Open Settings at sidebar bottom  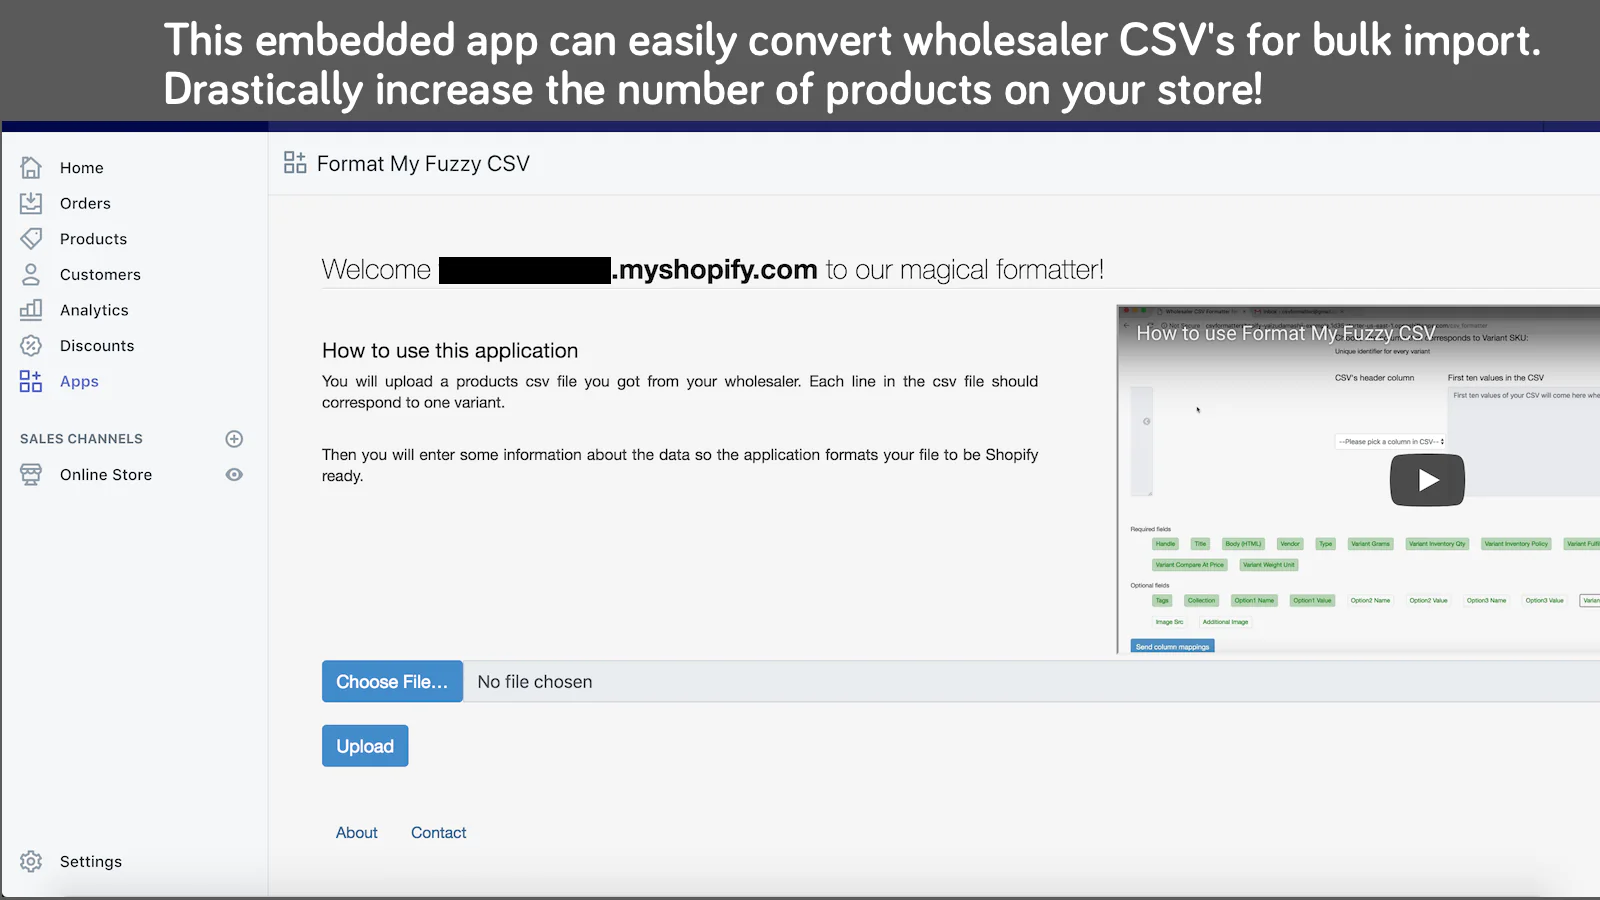pyautogui.click(x=91, y=861)
